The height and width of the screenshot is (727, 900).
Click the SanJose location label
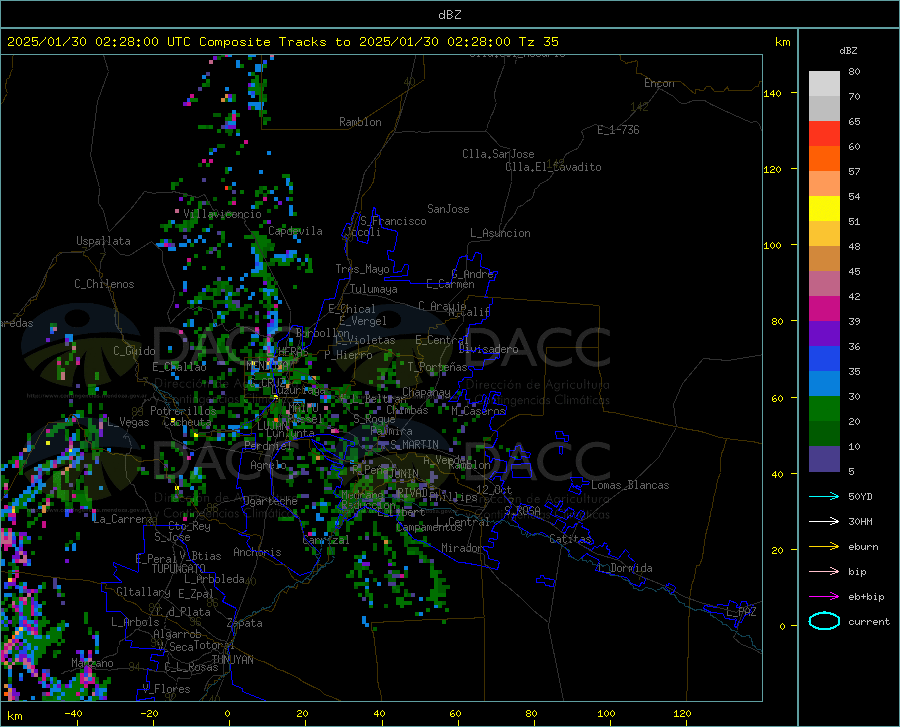(x=448, y=209)
